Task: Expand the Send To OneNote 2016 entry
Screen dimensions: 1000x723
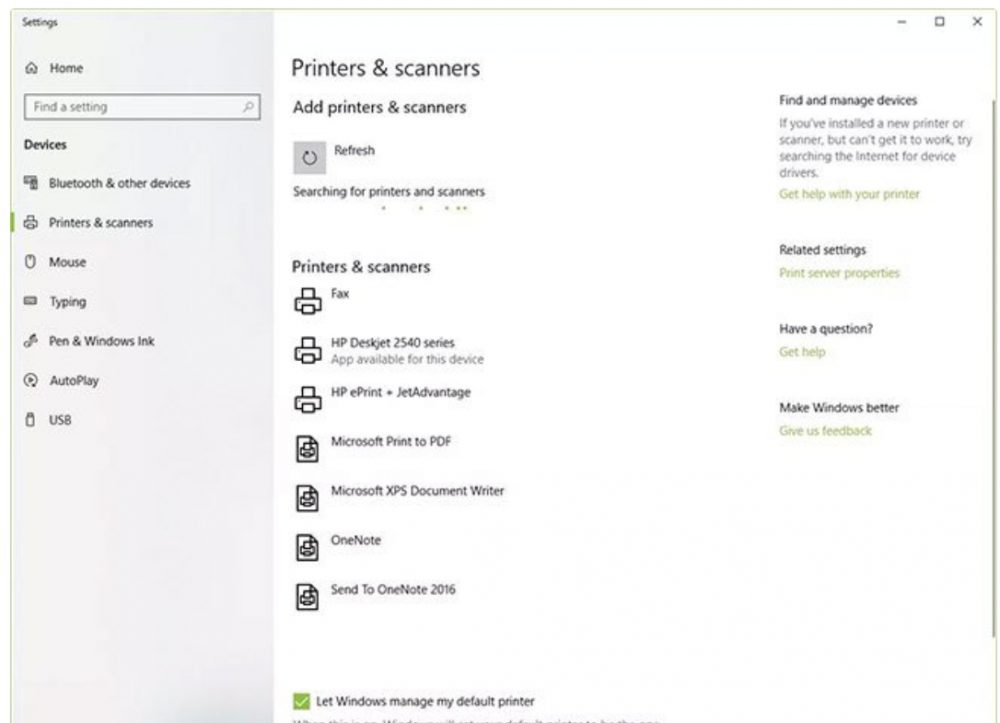Action: (395, 589)
